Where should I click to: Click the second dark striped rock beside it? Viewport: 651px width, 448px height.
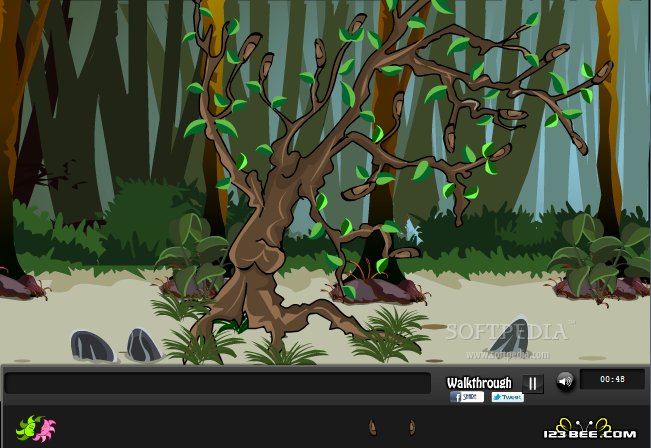(x=144, y=345)
